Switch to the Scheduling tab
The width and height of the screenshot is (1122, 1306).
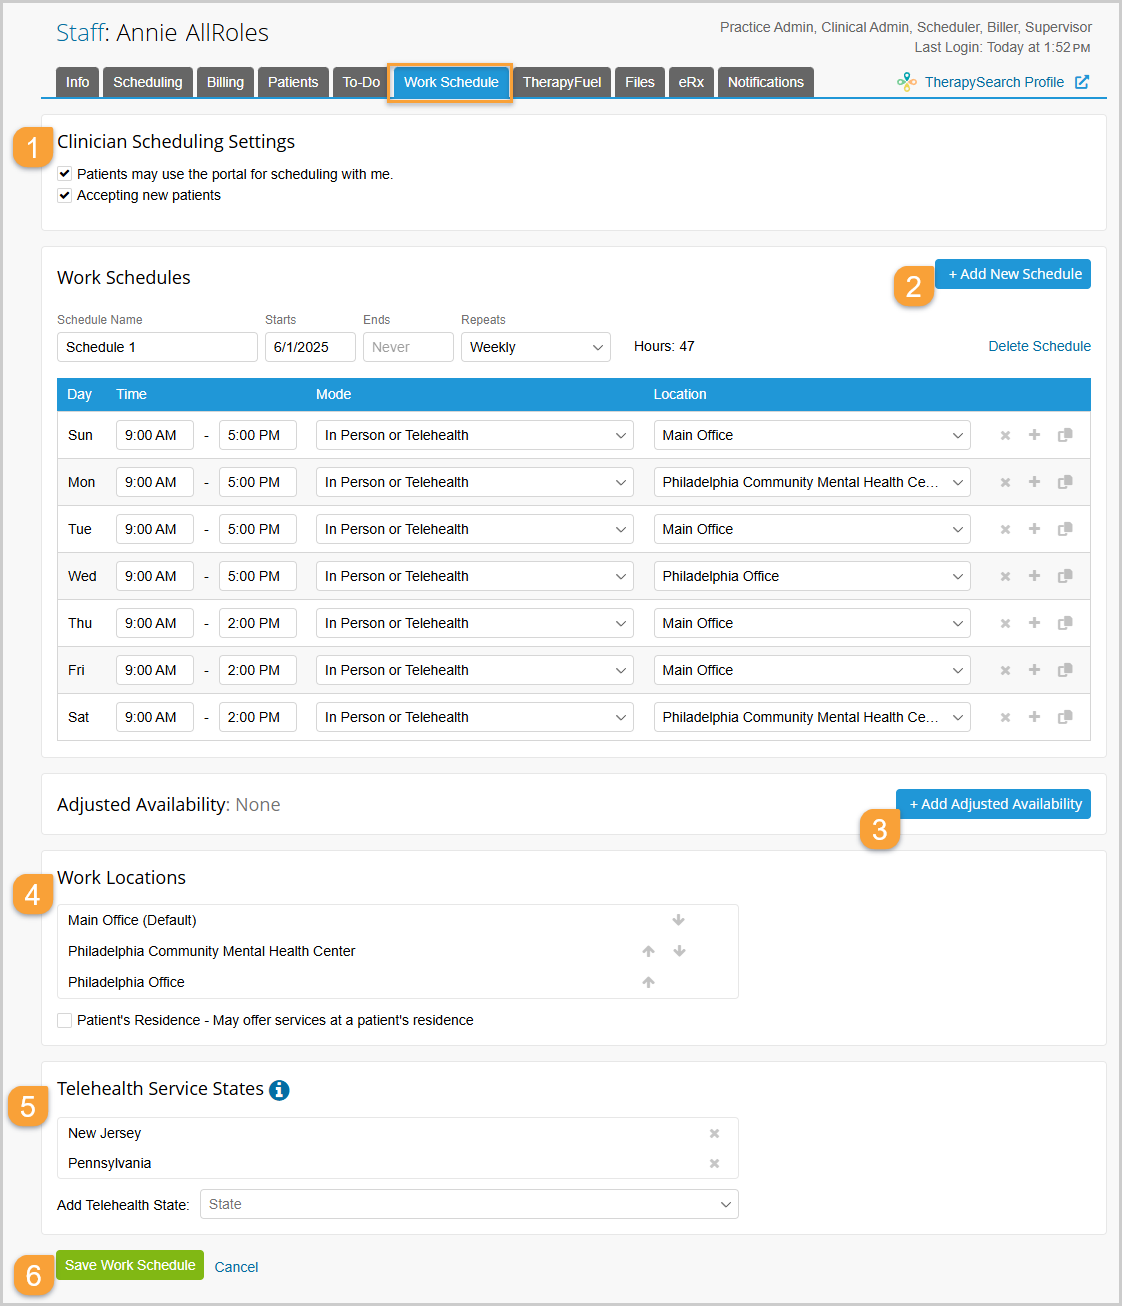pyautogui.click(x=148, y=82)
